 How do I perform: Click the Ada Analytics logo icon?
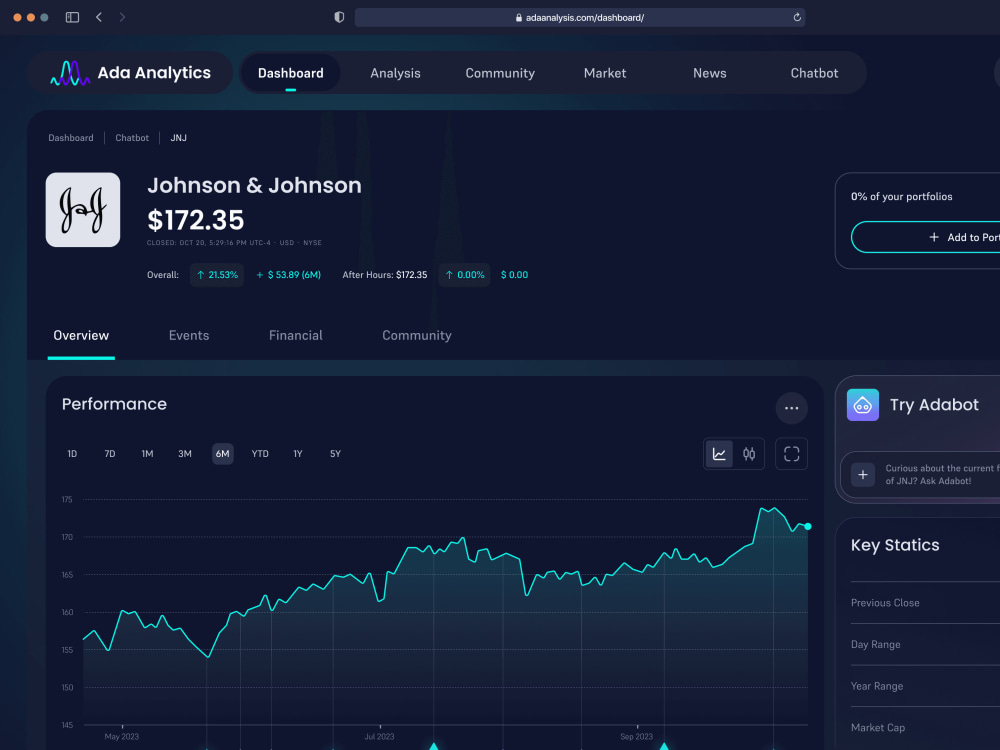point(70,73)
